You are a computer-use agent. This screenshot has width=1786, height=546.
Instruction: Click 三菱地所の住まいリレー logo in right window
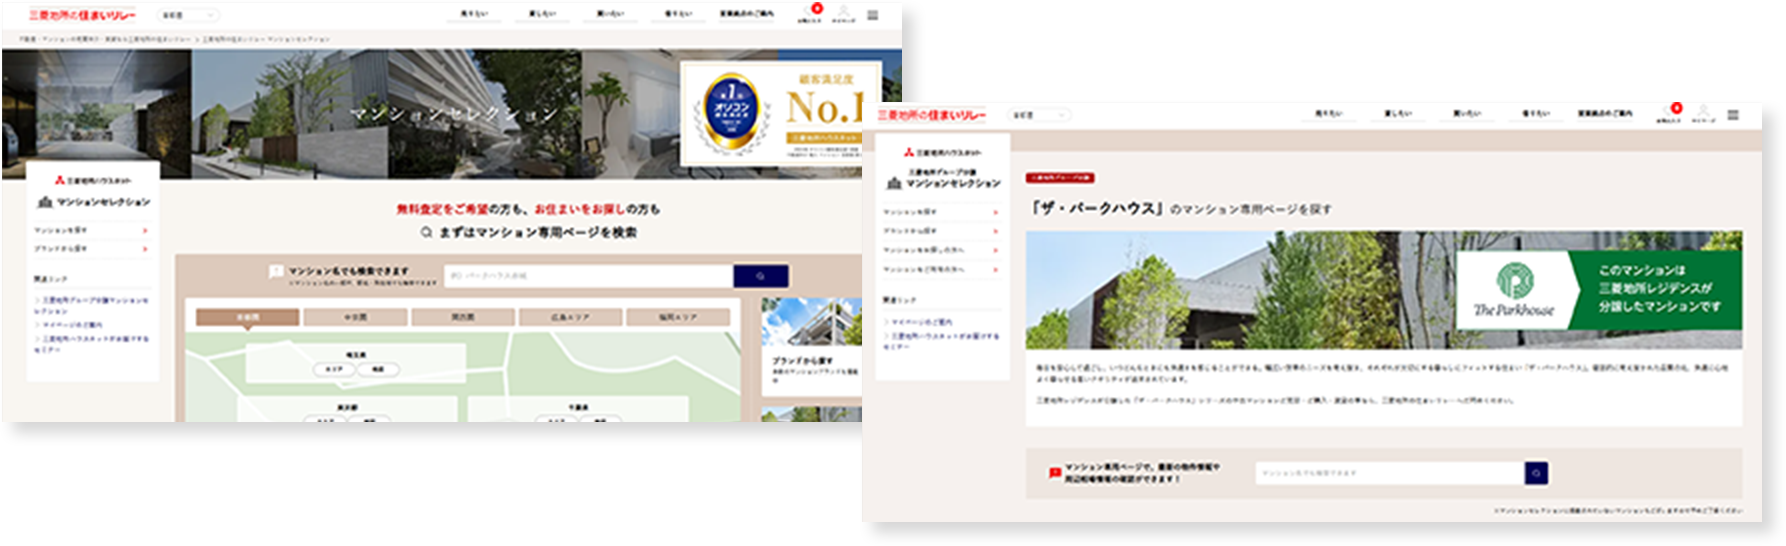point(931,115)
